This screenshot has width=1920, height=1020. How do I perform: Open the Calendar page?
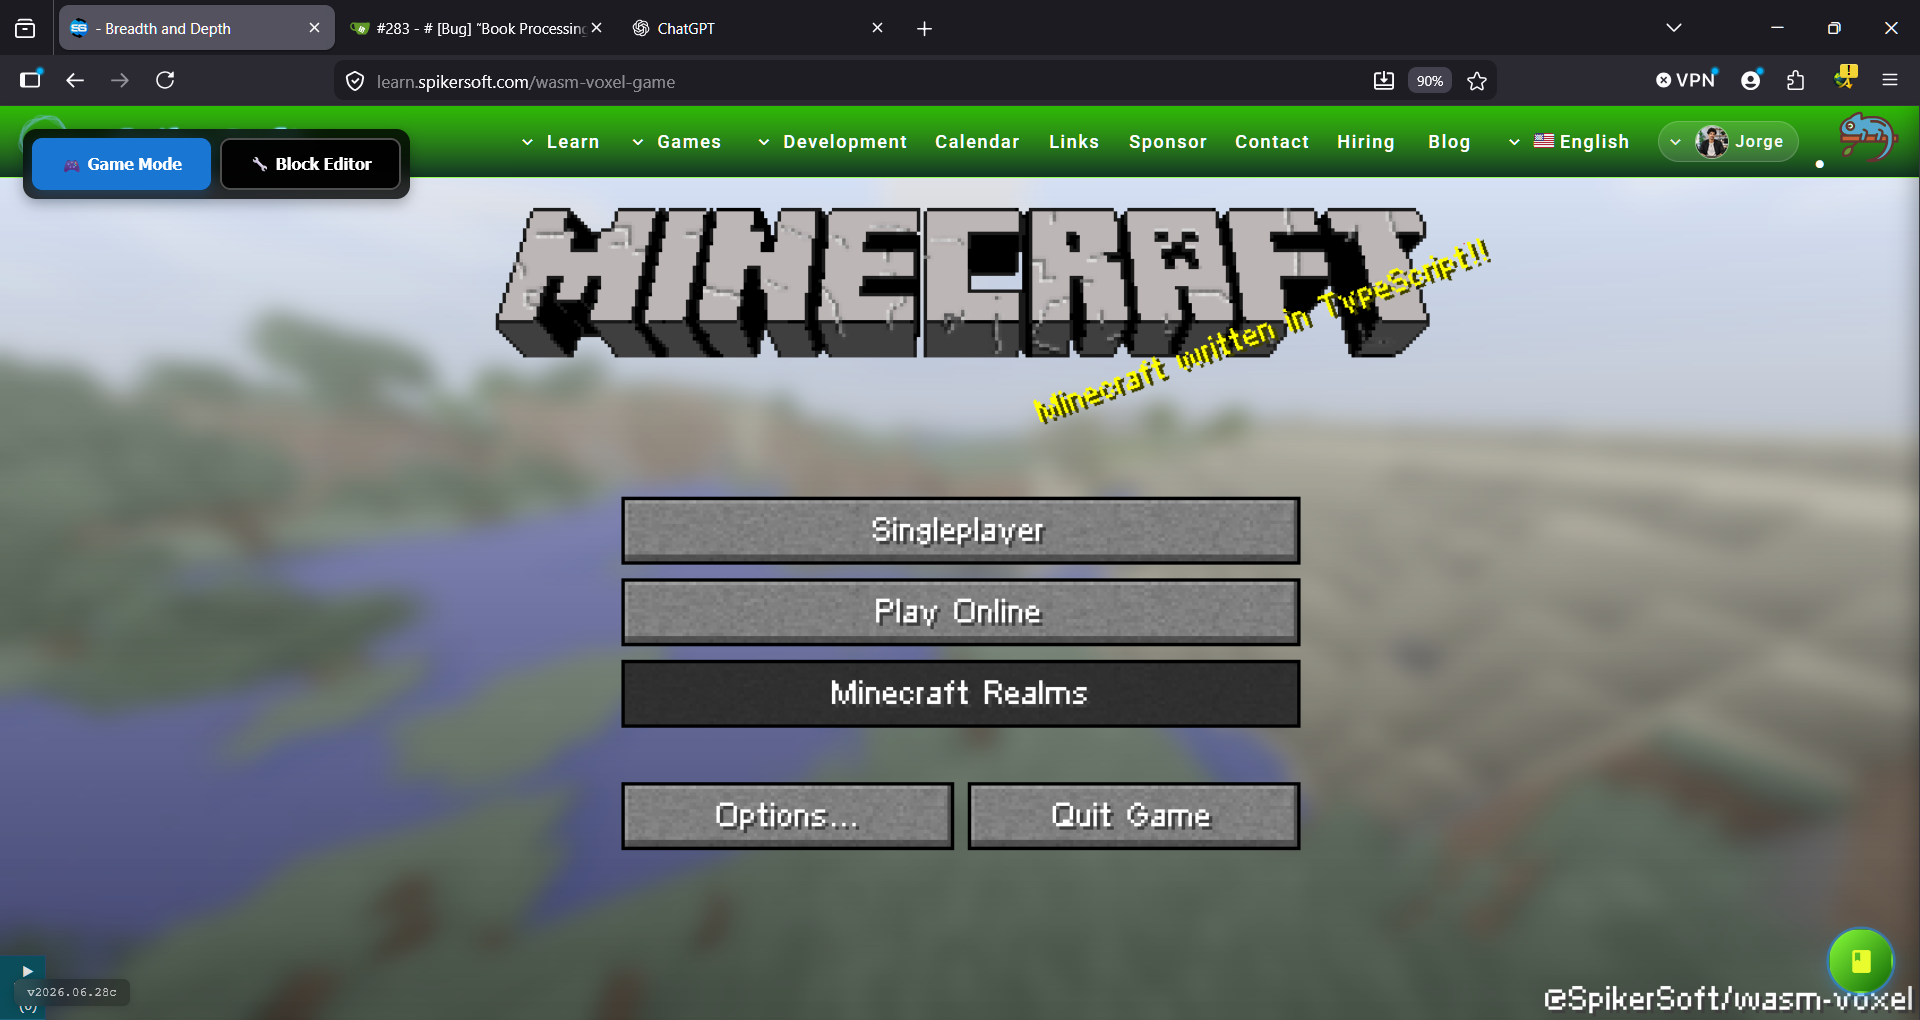click(x=977, y=142)
